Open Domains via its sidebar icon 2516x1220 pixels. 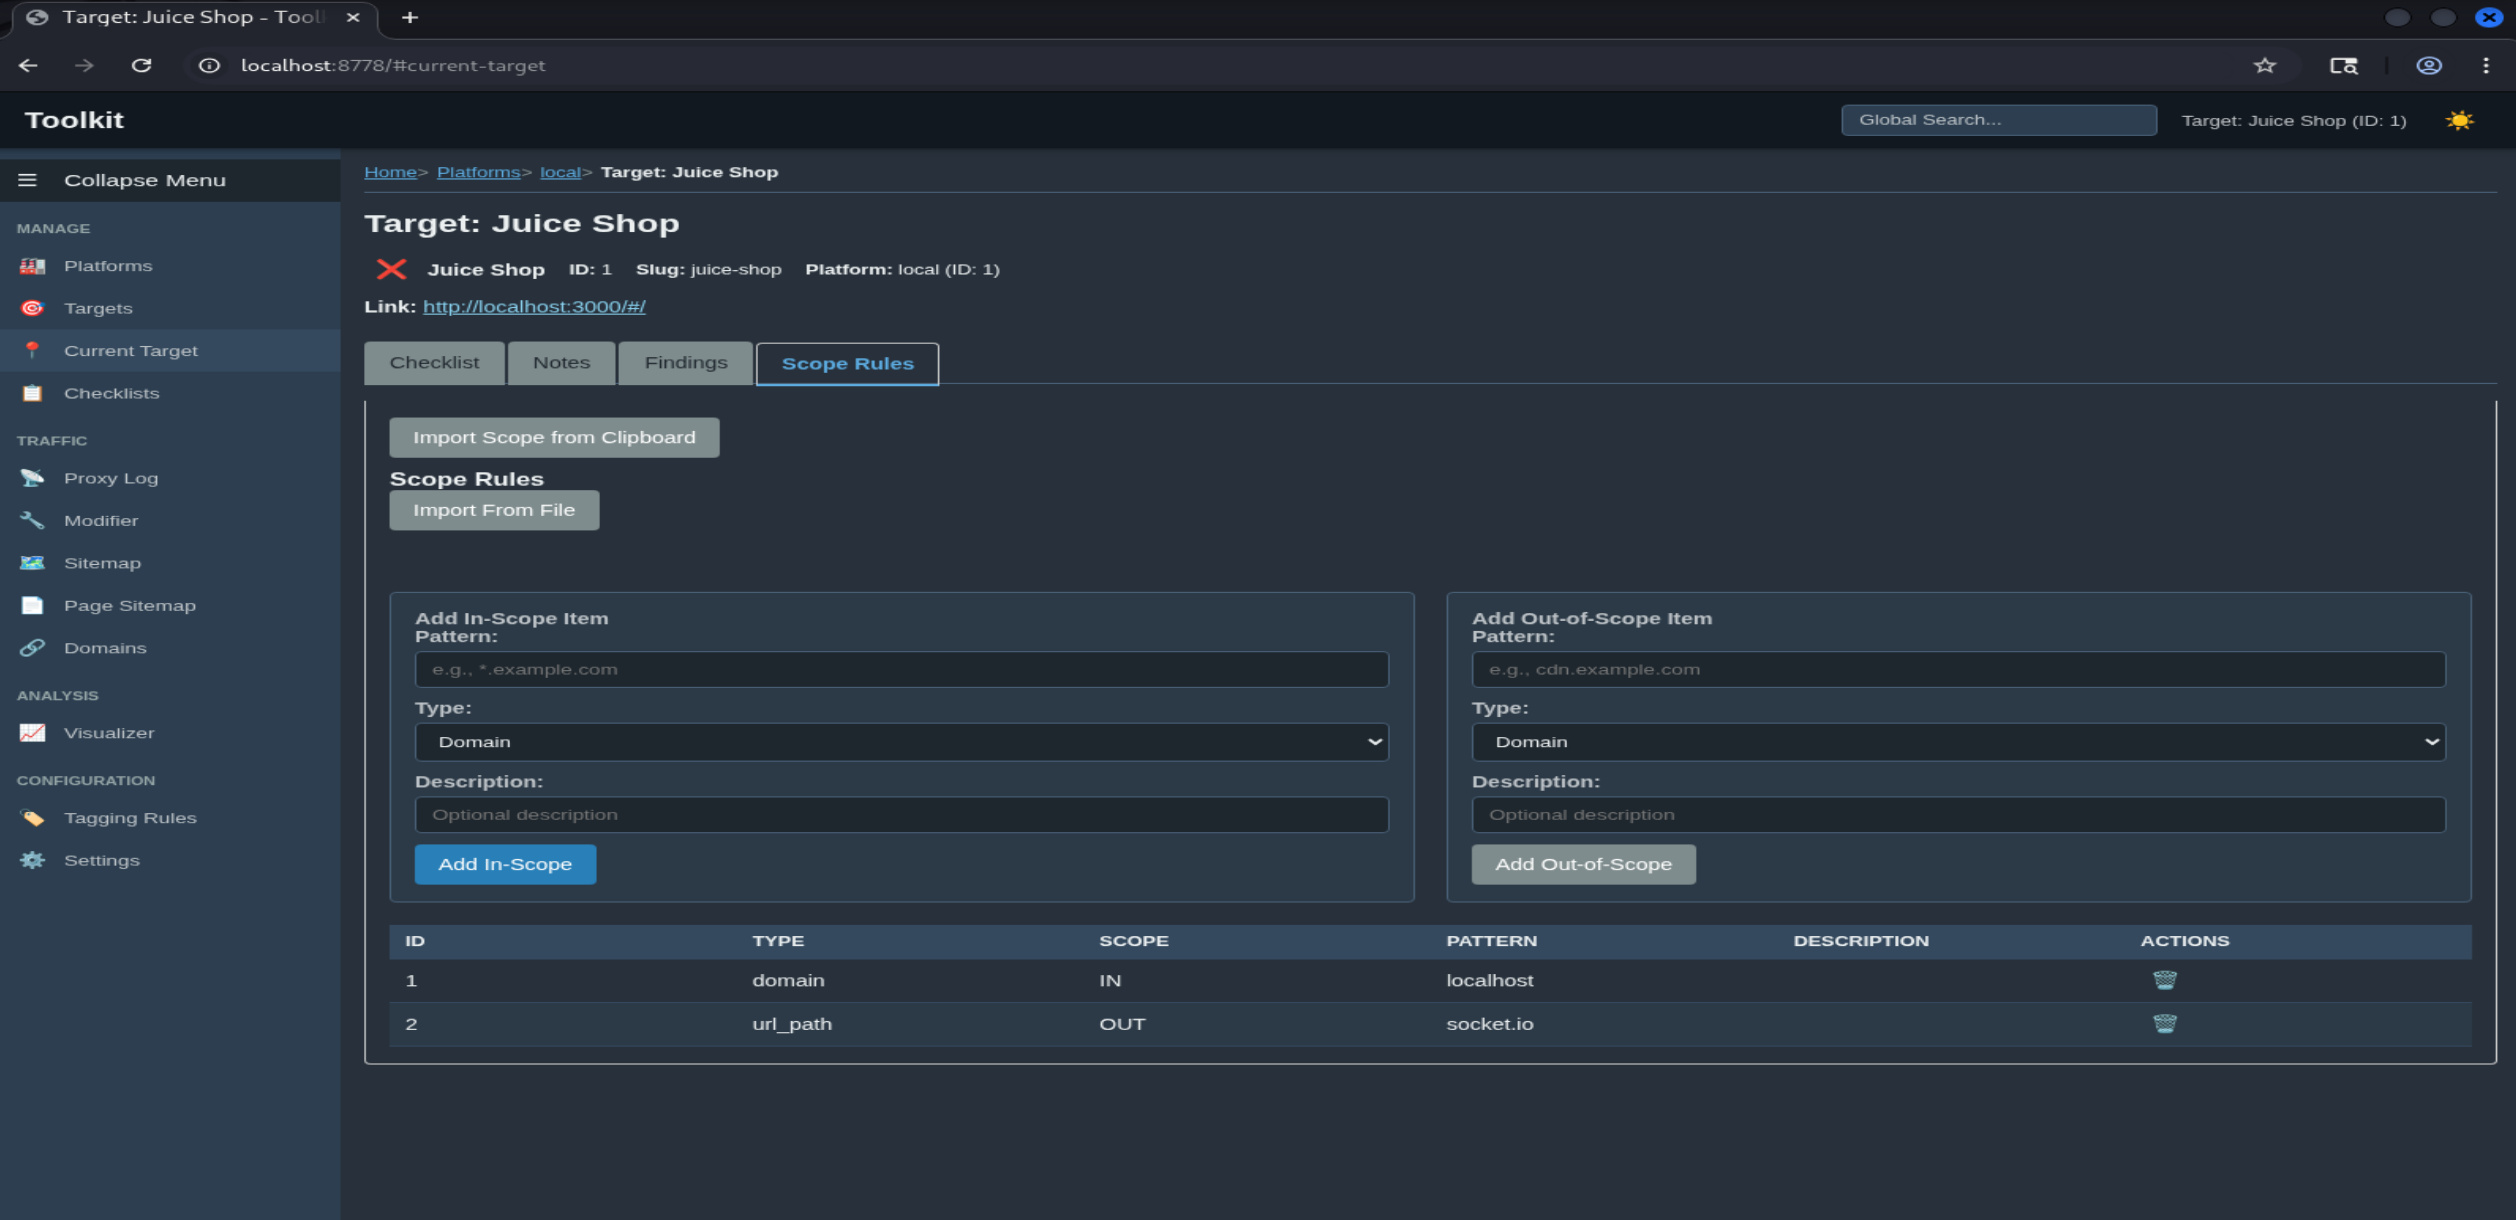pyautogui.click(x=31, y=648)
